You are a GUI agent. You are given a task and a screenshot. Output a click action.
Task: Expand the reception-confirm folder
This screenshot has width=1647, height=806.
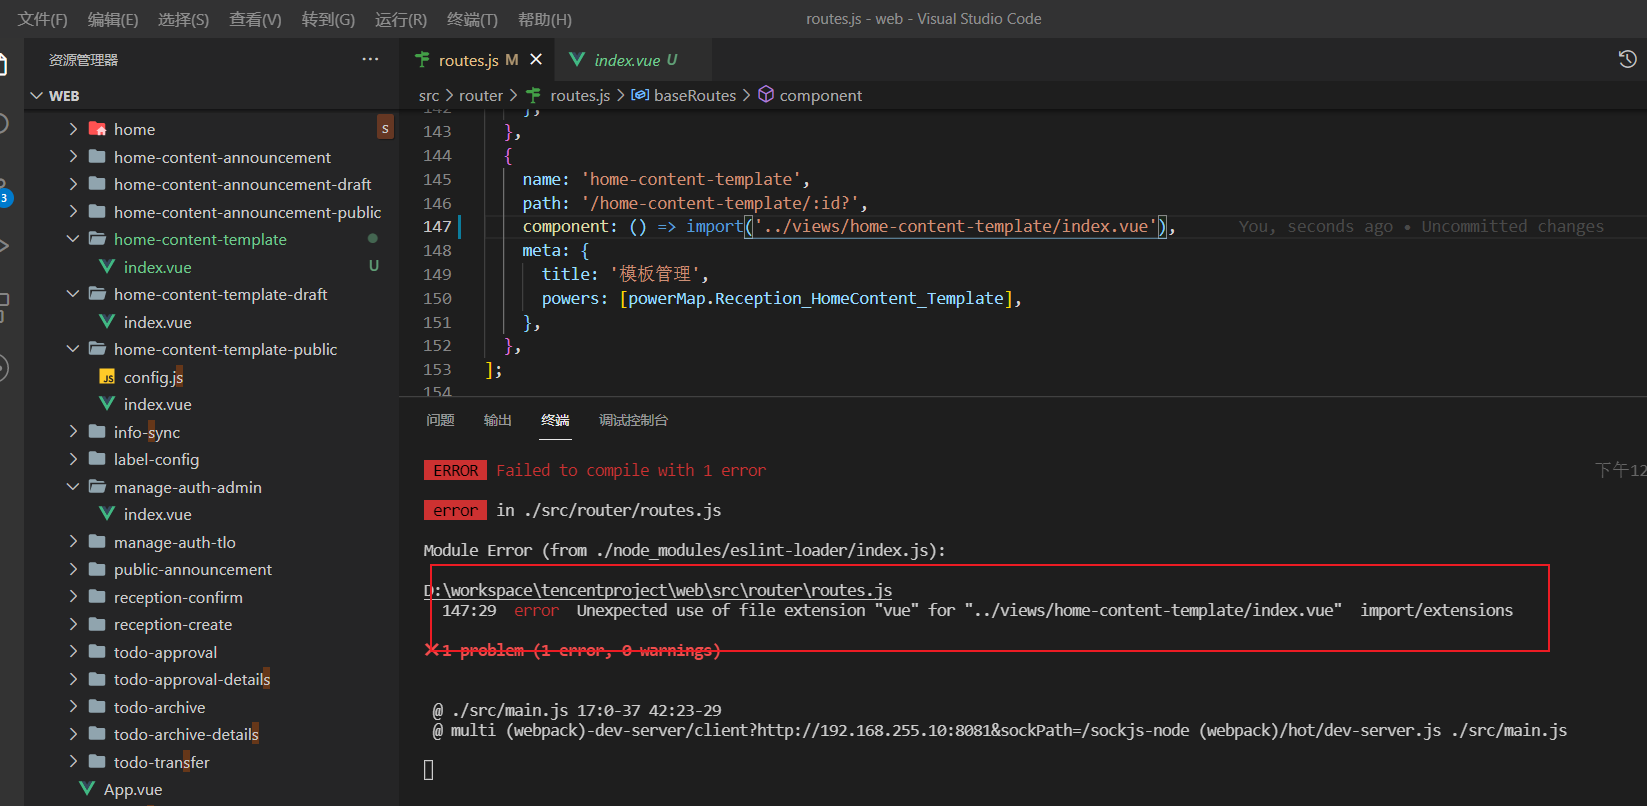(x=73, y=597)
